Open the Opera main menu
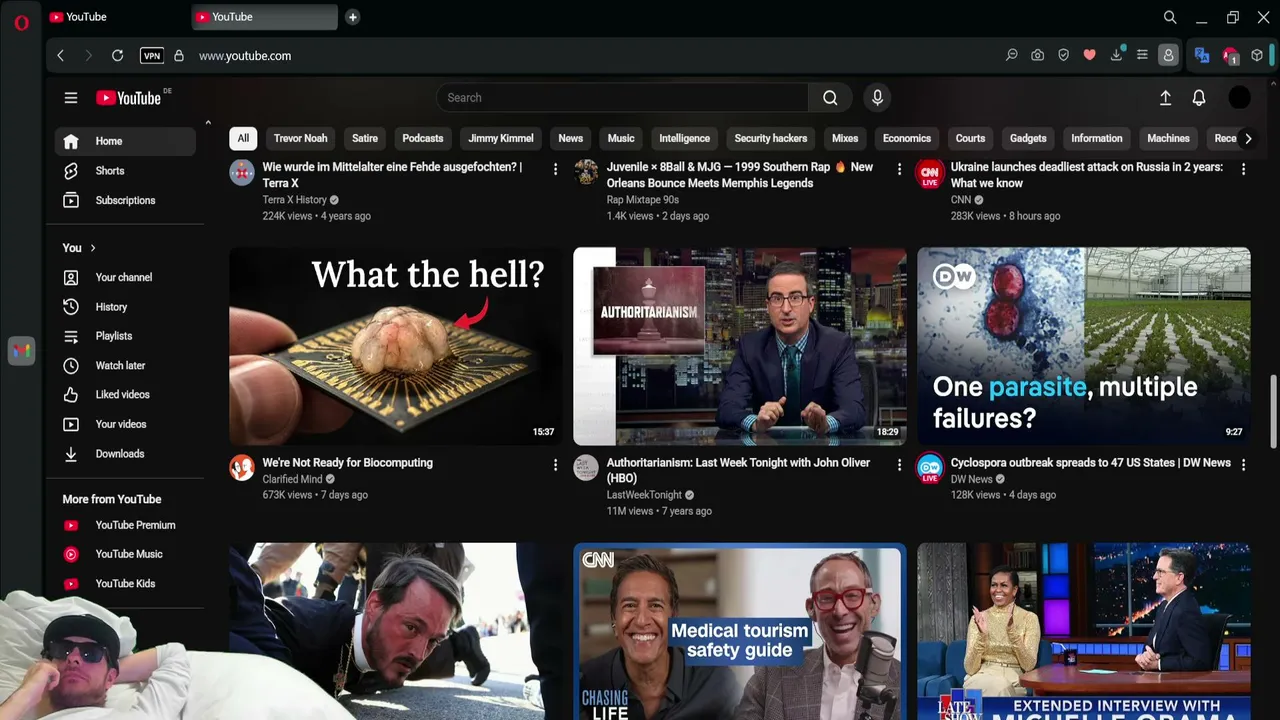Screen dimensions: 1280x720 (x=21, y=22)
